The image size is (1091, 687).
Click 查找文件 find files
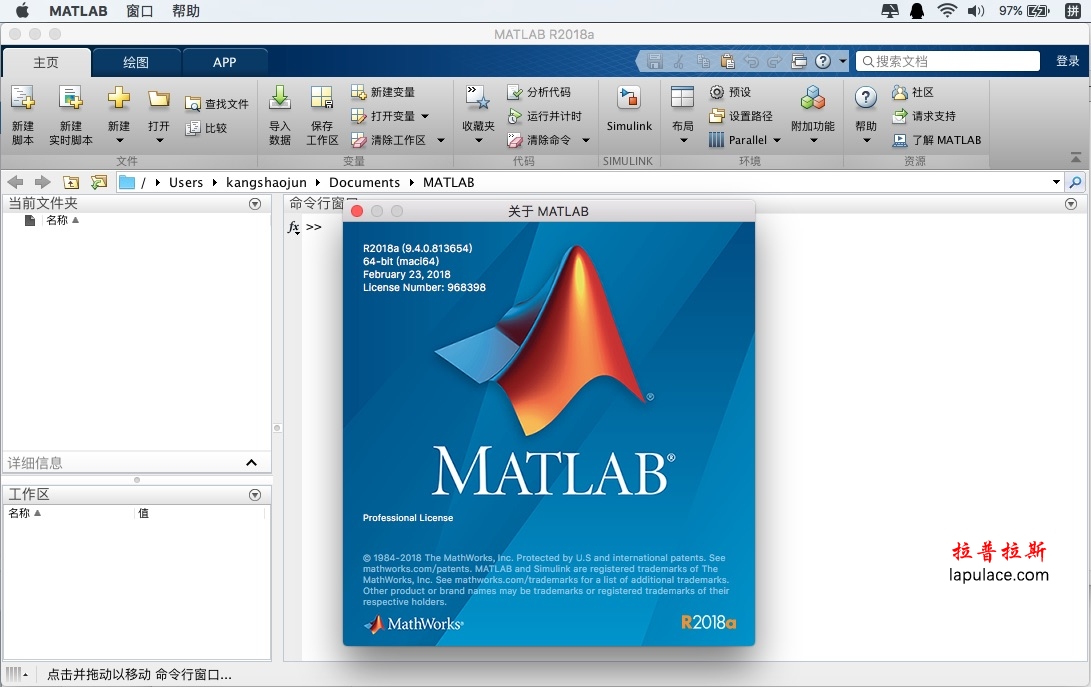pos(217,104)
